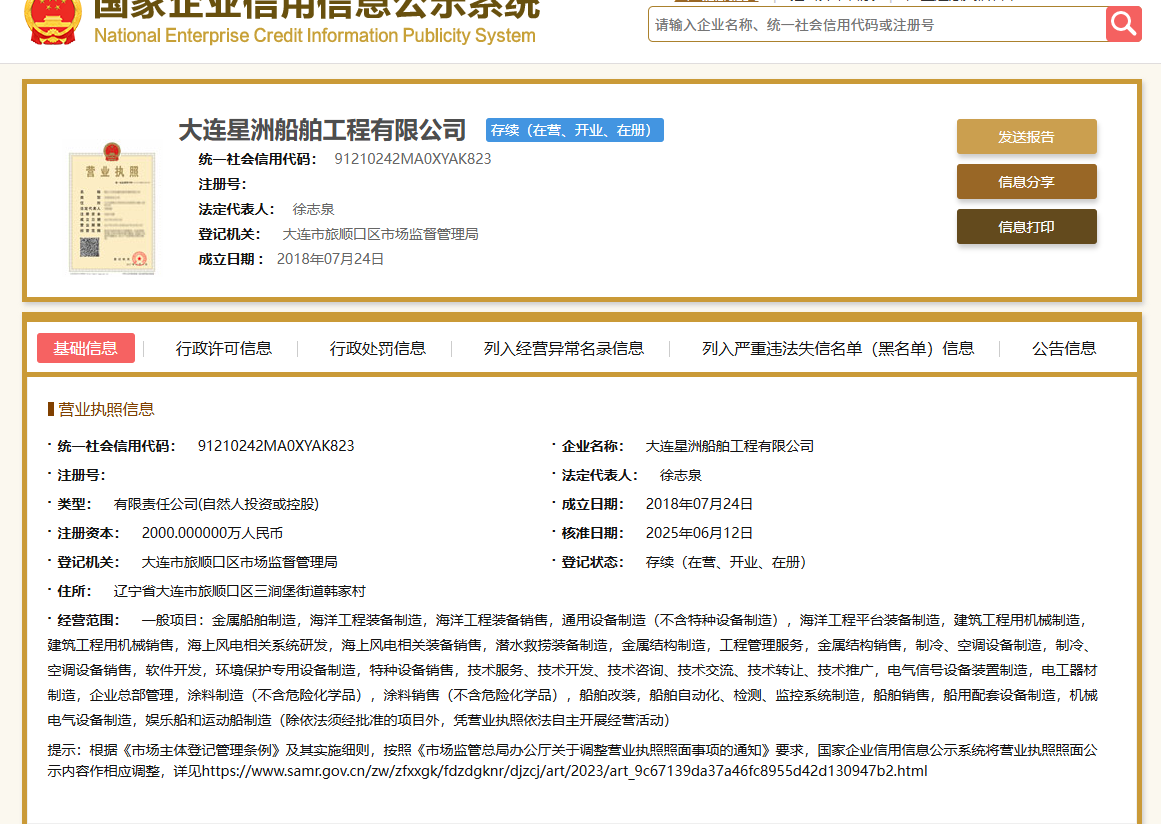Click the National Enterprise Credit Information Publicity System title

coord(314,36)
